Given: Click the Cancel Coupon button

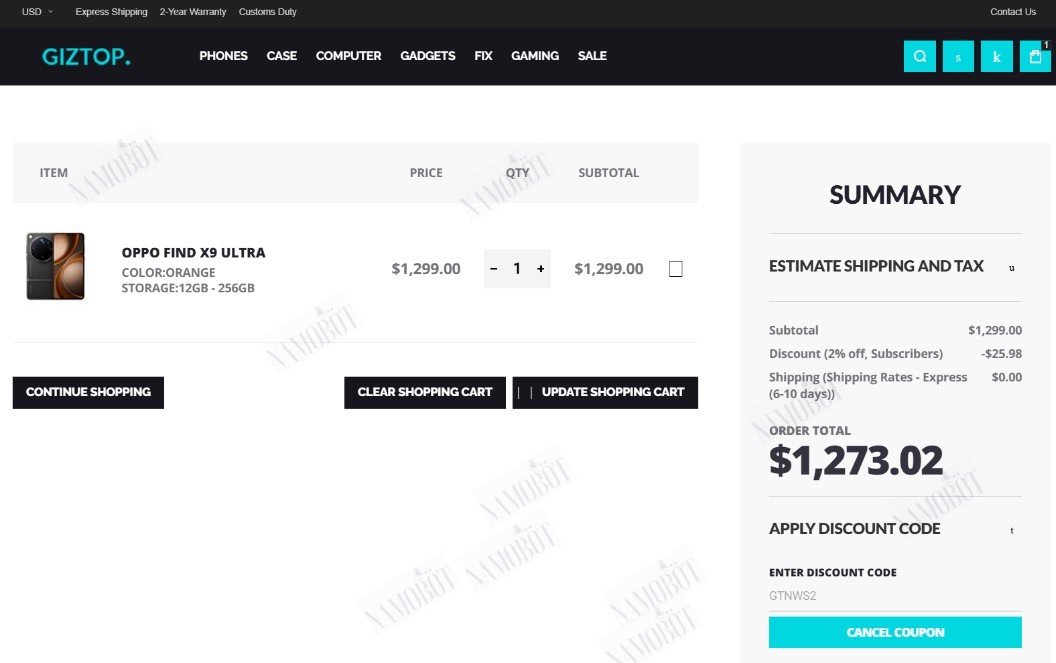Looking at the screenshot, I should coord(895,632).
